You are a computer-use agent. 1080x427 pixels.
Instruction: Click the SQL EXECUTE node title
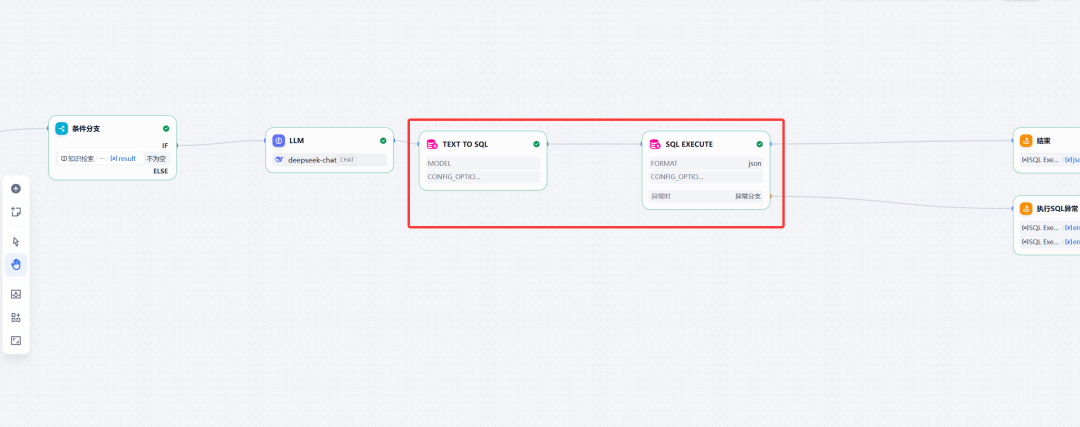[689, 144]
